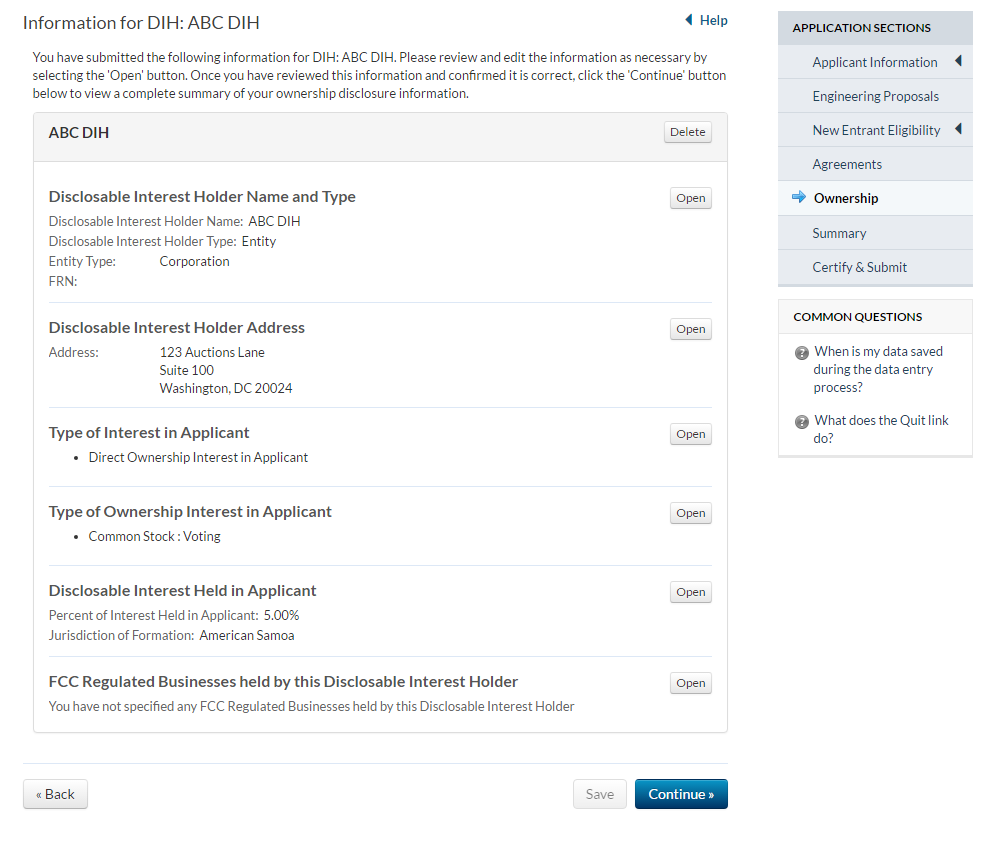Click blue arrow icon next to Ownership

798,198
